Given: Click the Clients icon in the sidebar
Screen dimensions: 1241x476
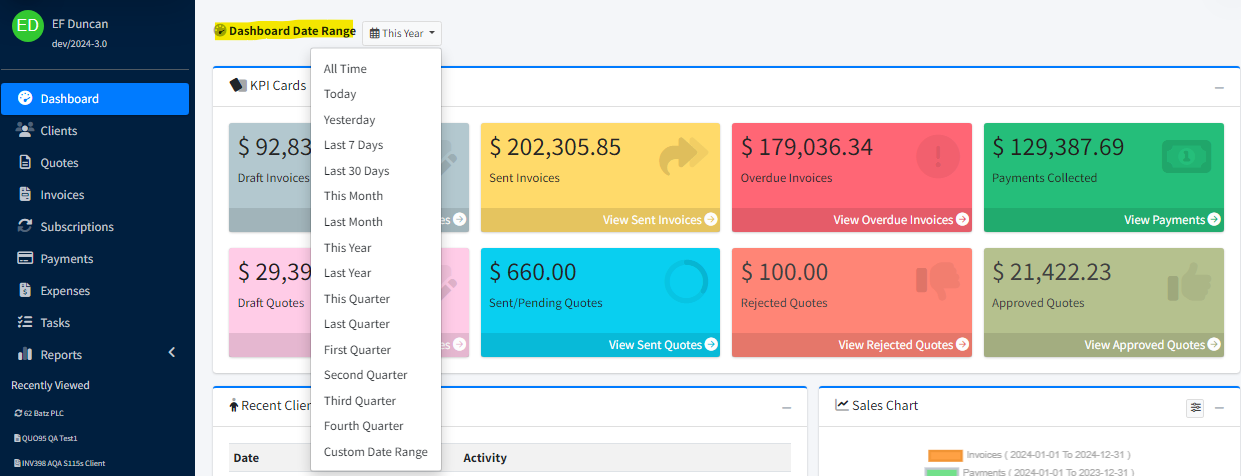Looking at the screenshot, I should pos(25,131).
